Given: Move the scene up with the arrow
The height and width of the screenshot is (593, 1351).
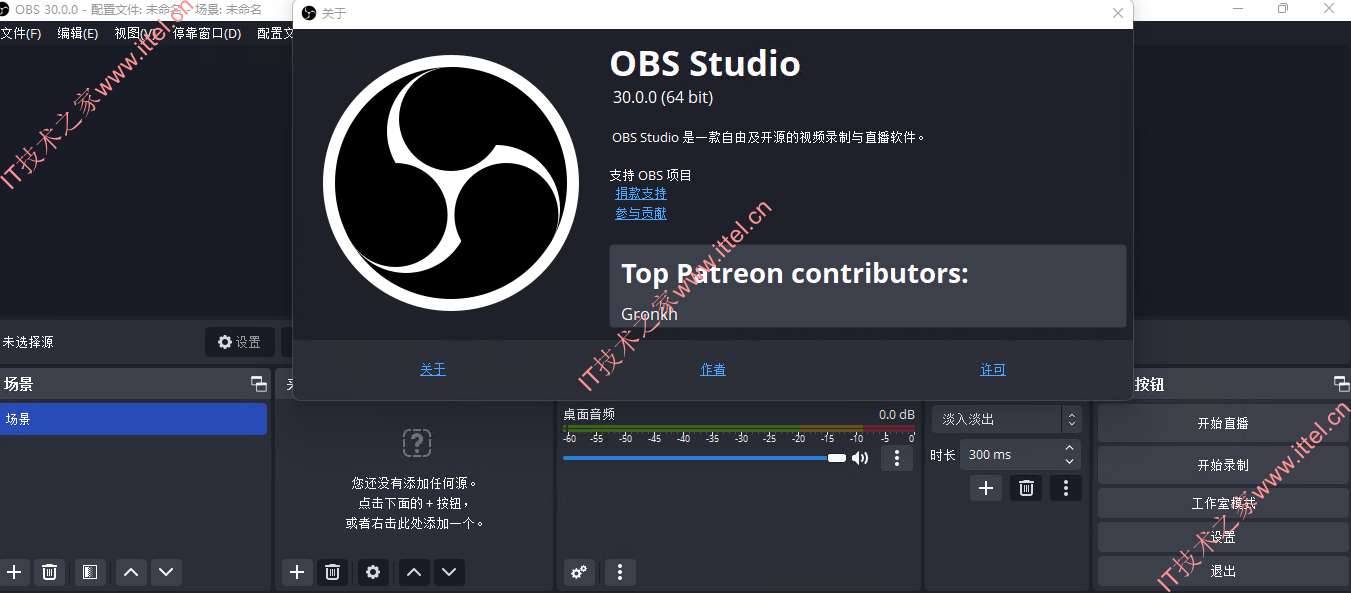Looking at the screenshot, I should click(130, 572).
